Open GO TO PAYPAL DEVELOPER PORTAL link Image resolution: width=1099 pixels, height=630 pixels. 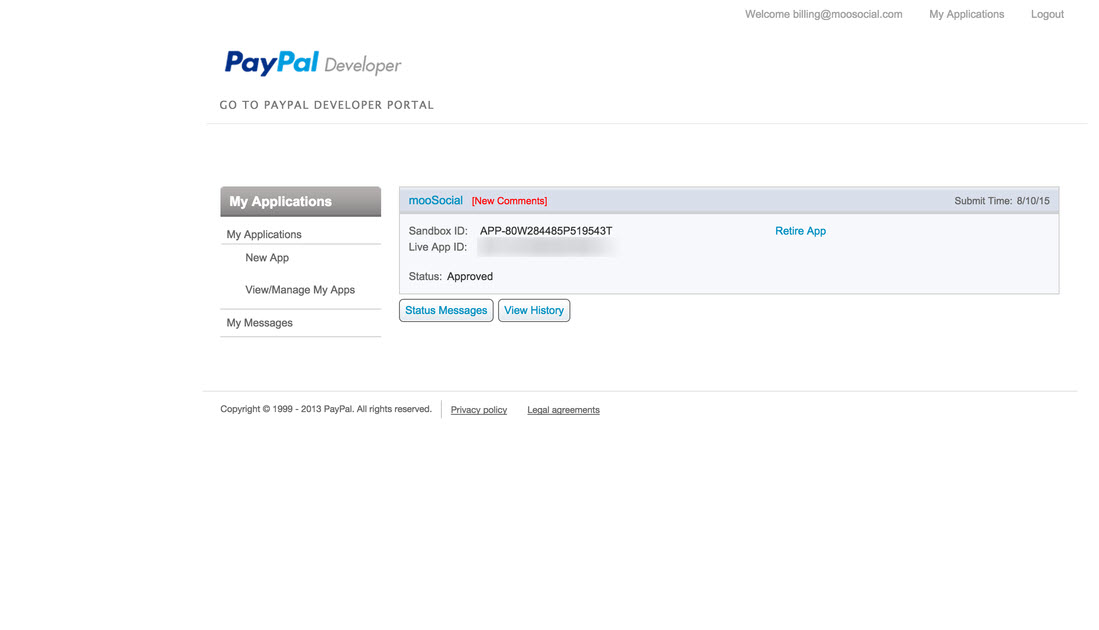[x=326, y=105]
